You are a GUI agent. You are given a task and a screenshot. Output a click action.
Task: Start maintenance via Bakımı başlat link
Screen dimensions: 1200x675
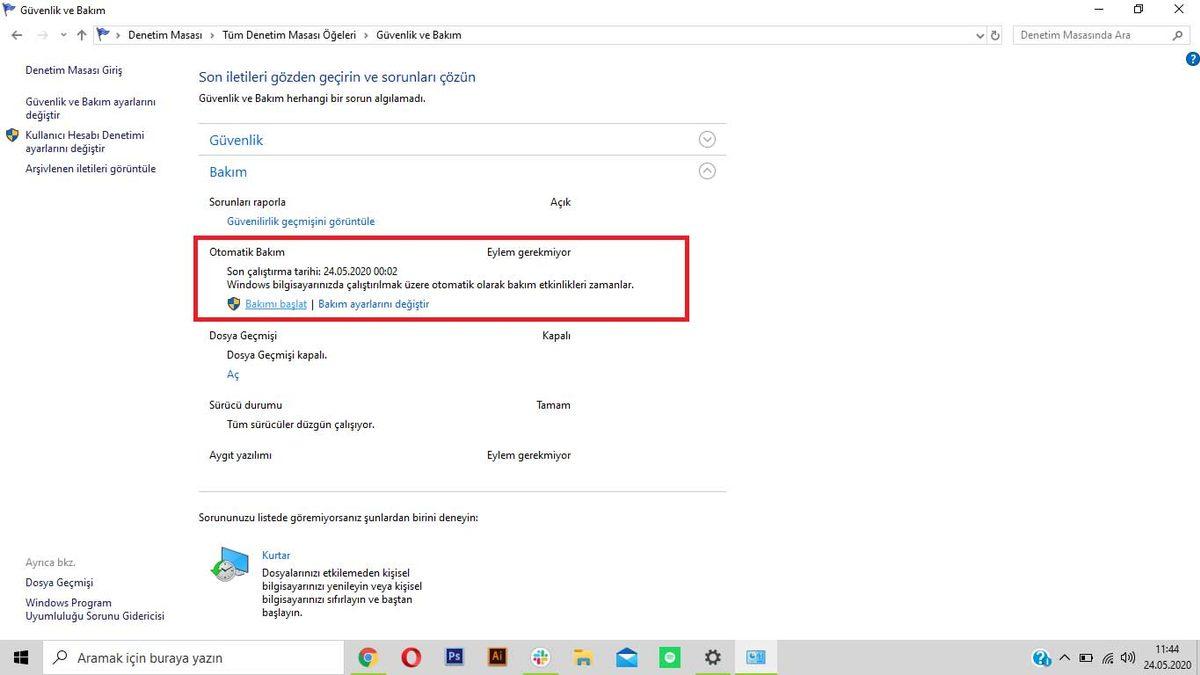tap(275, 303)
